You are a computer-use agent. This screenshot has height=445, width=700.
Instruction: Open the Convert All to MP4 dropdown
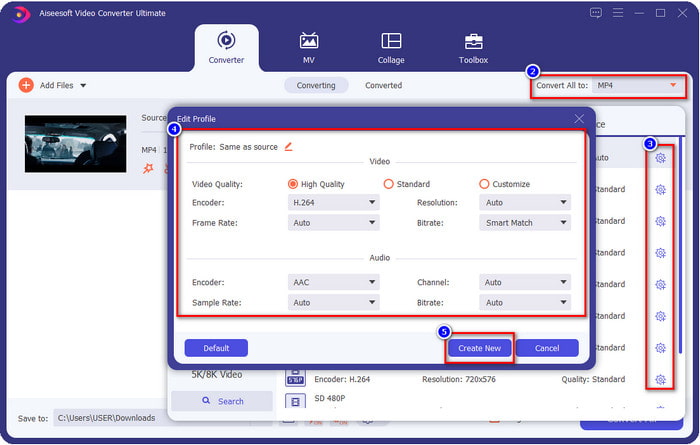(x=638, y=85)
